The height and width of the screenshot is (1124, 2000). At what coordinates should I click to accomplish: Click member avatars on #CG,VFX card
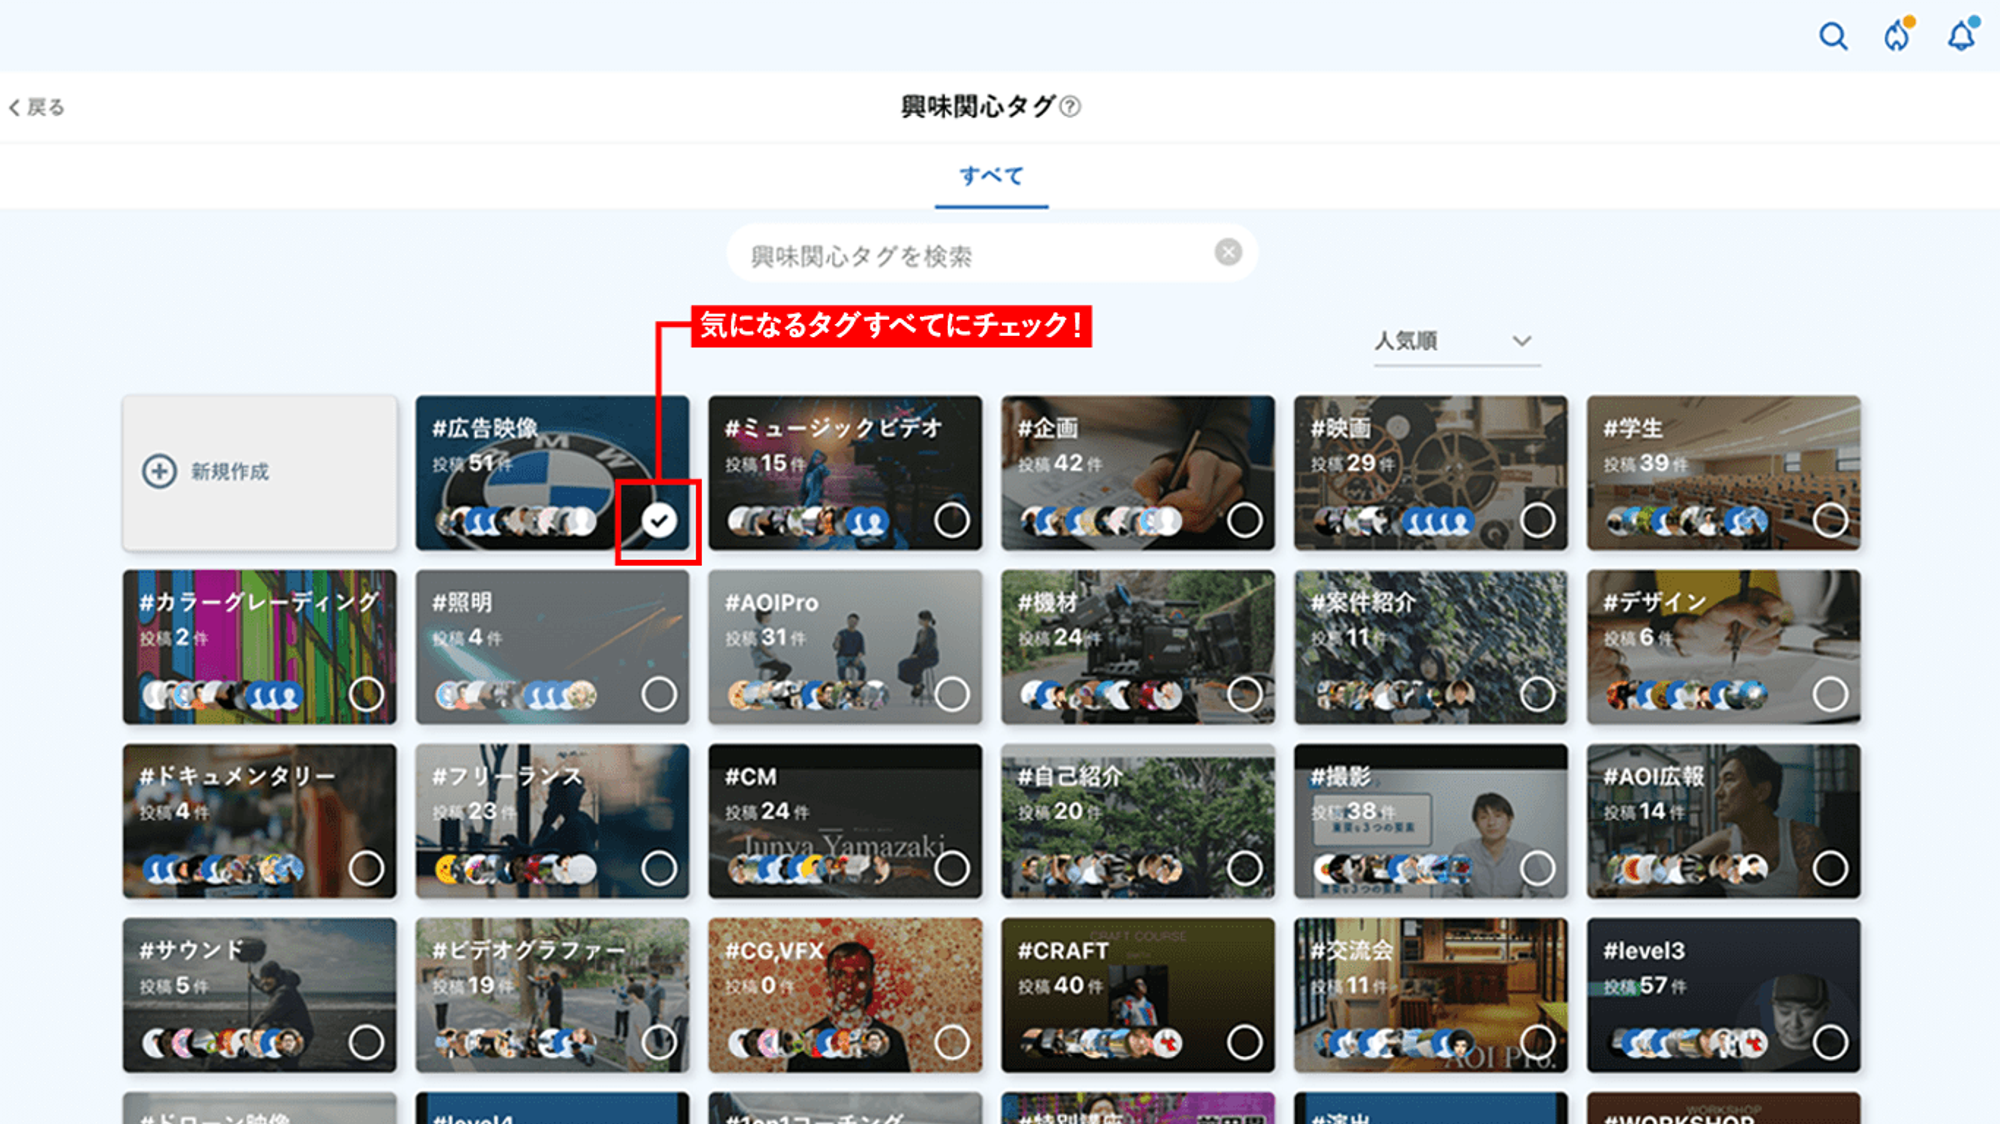coord(809,1043)
